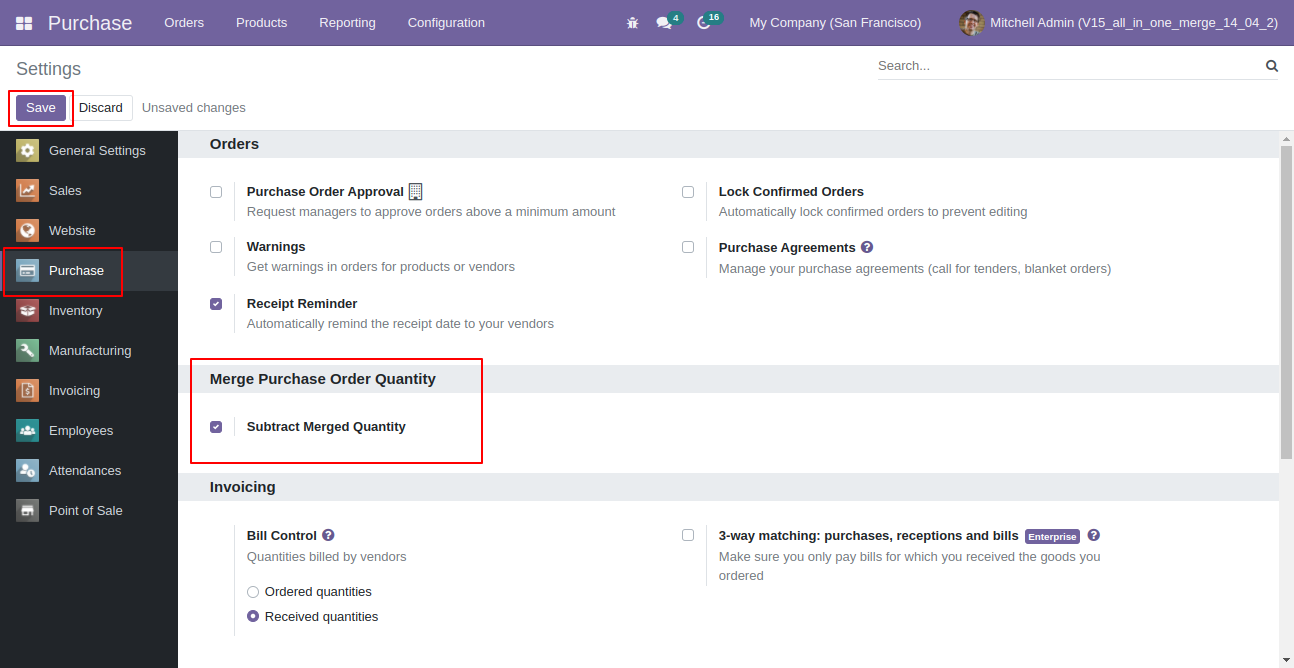This screenshot has height=668, width=1294.
Task: Click the Inventory box icon
Action: pos(27,311)
